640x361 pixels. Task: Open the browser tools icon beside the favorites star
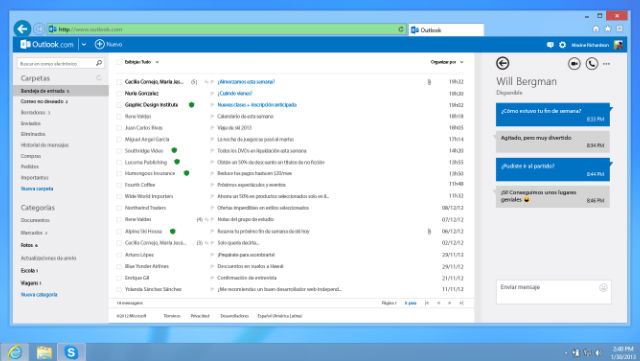[x=620, y=29]
